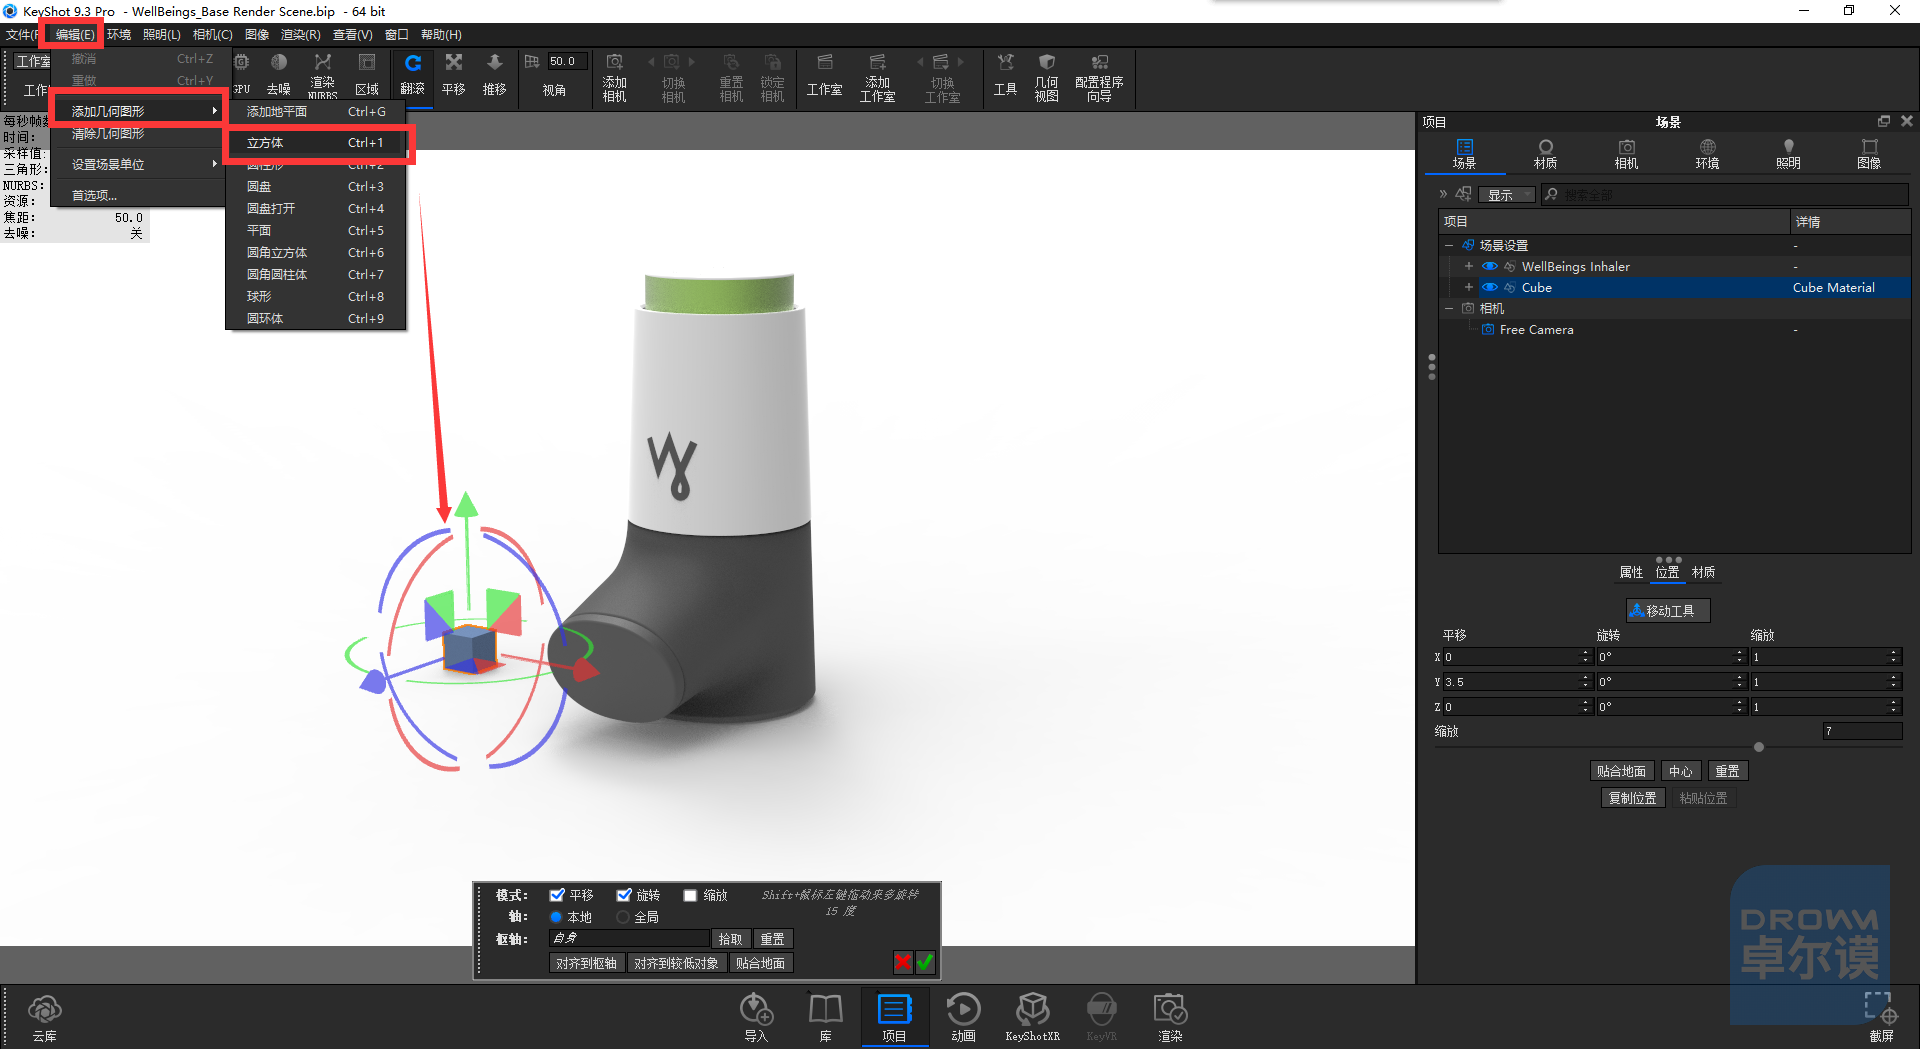Undock the Project panel with float icon
The height and width of the screenshot is (1049, 1920).
(1884, 121)
